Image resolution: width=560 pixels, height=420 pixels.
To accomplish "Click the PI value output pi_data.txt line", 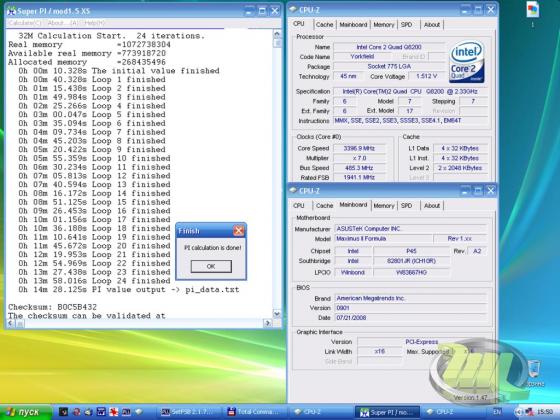I will coord(129,290).
